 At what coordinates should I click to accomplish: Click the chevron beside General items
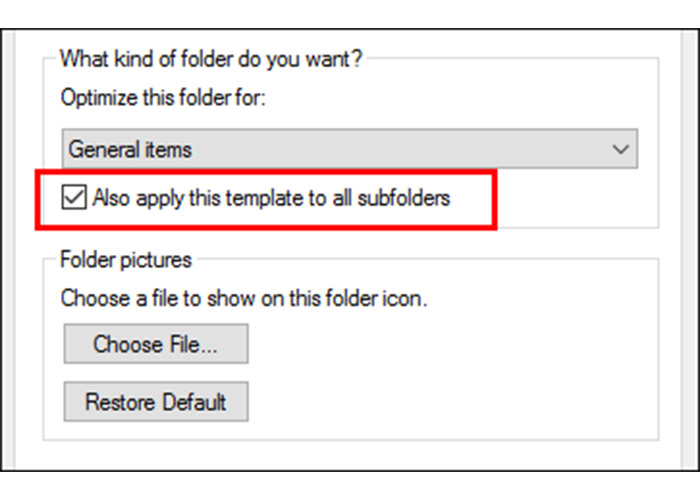click(621, 150)
